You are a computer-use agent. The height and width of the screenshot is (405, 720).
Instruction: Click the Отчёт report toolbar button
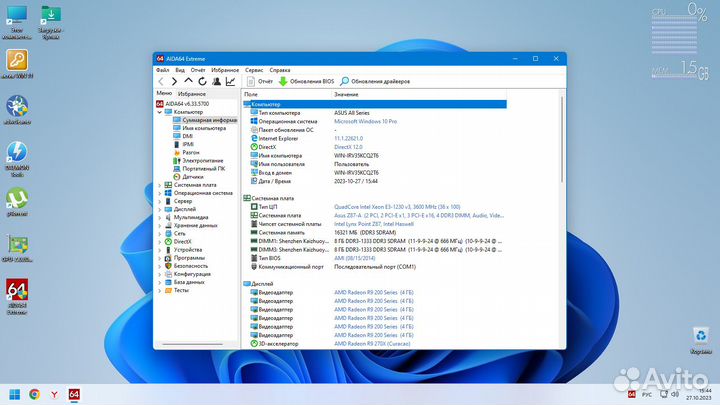(260, 81)
